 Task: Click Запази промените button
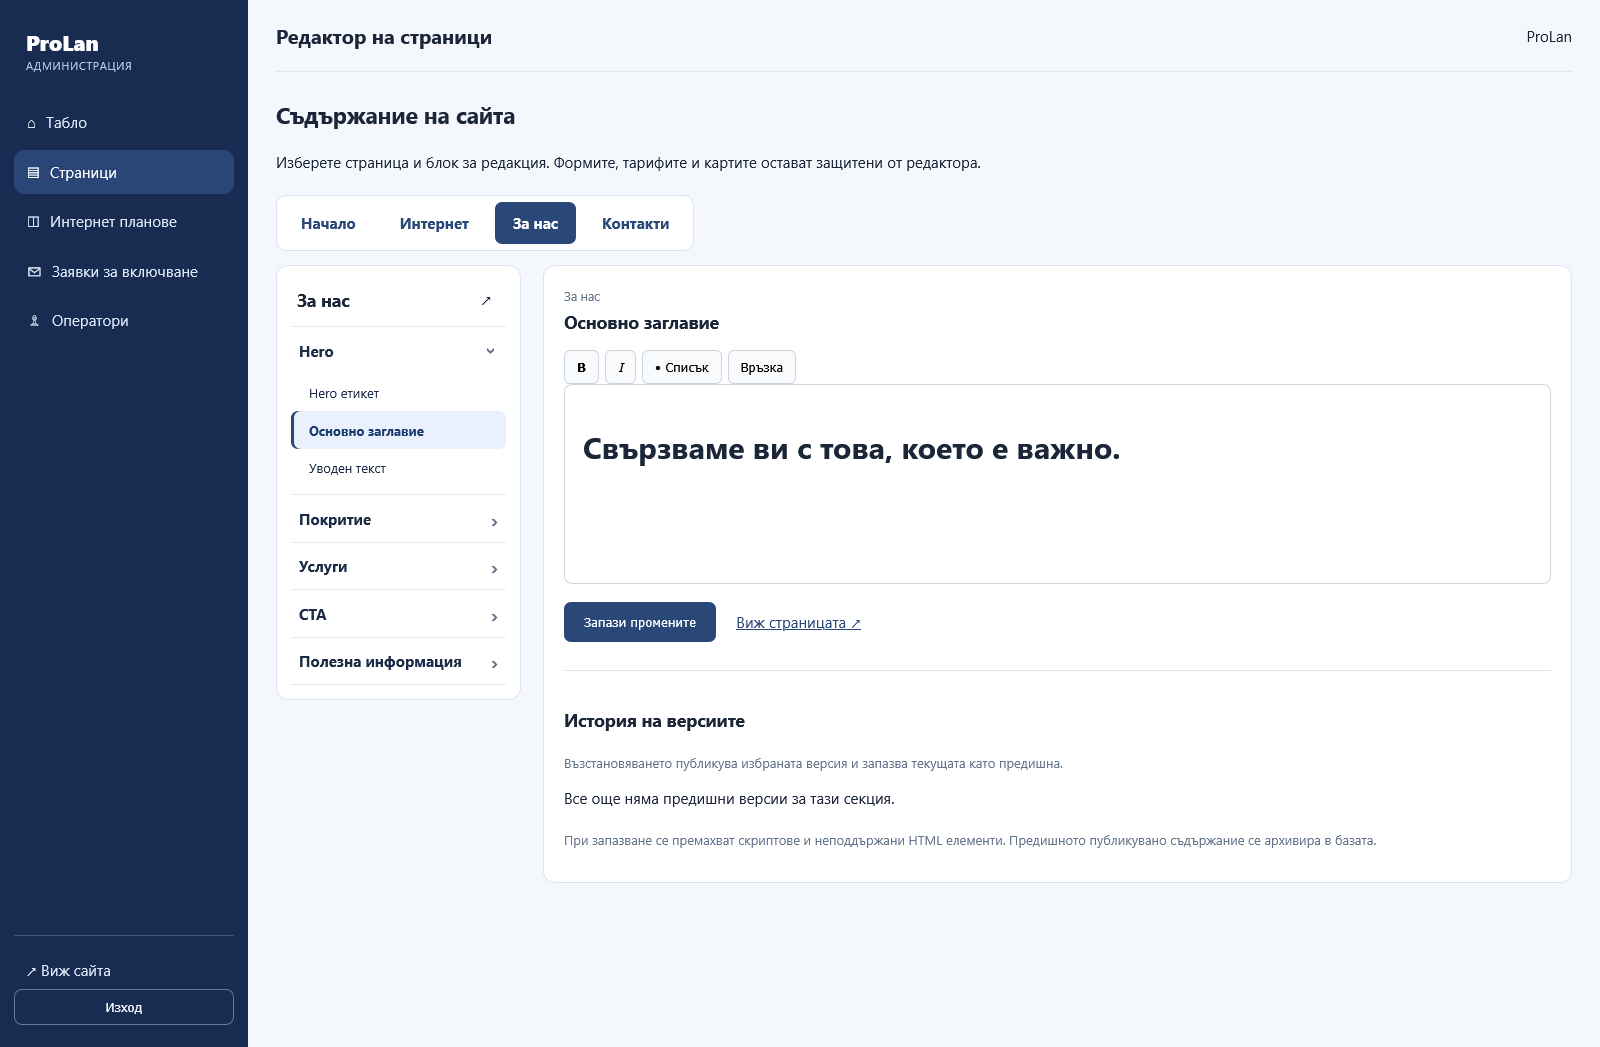click(640, 622)
